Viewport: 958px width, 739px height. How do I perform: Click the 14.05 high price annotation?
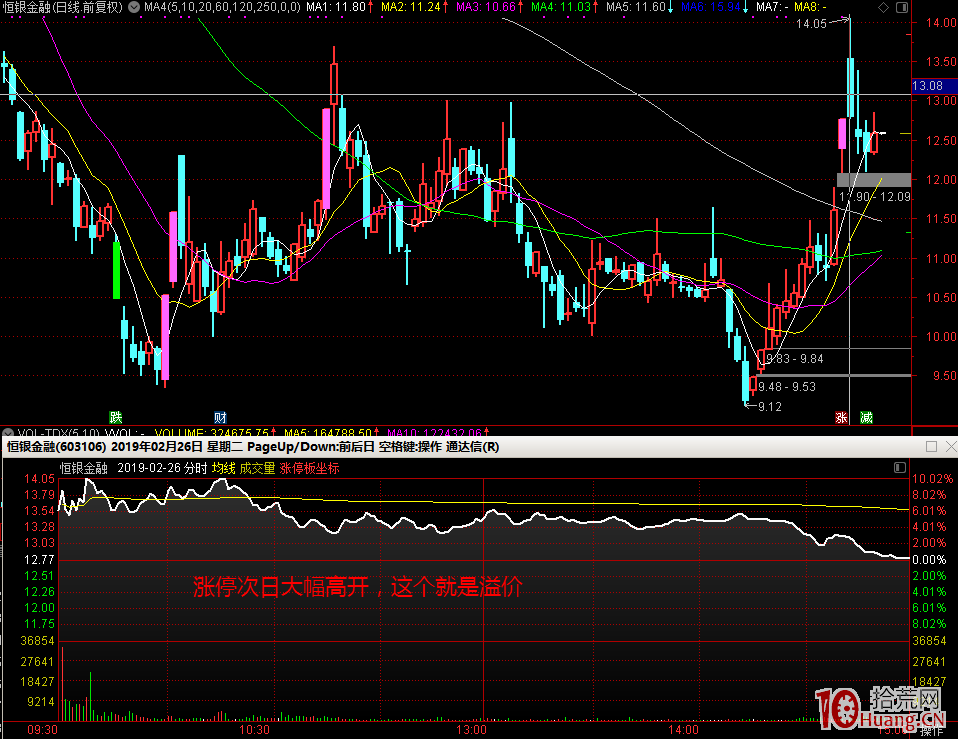(811, 24)
